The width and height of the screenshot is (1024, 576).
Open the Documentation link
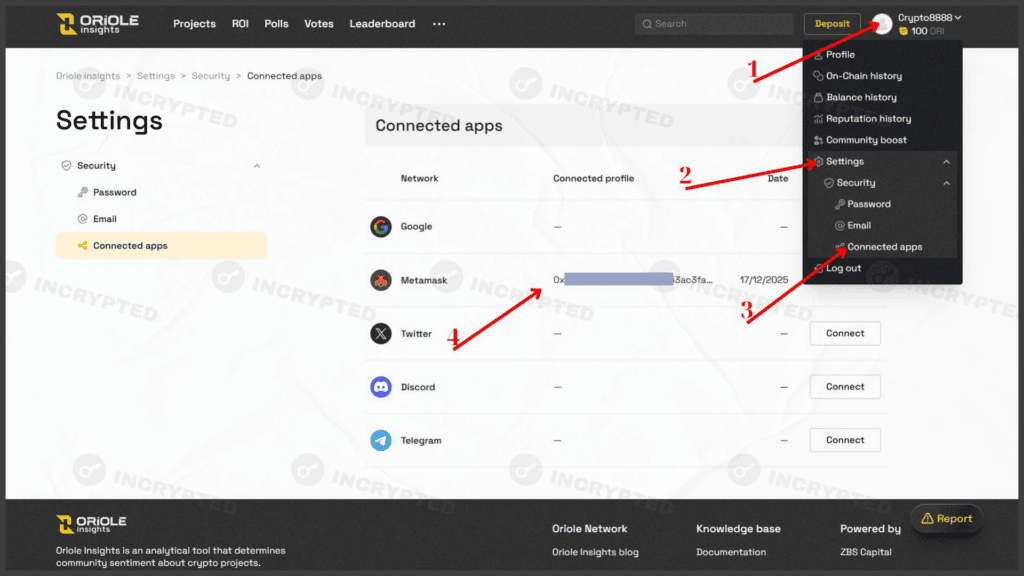coord(729,551)
